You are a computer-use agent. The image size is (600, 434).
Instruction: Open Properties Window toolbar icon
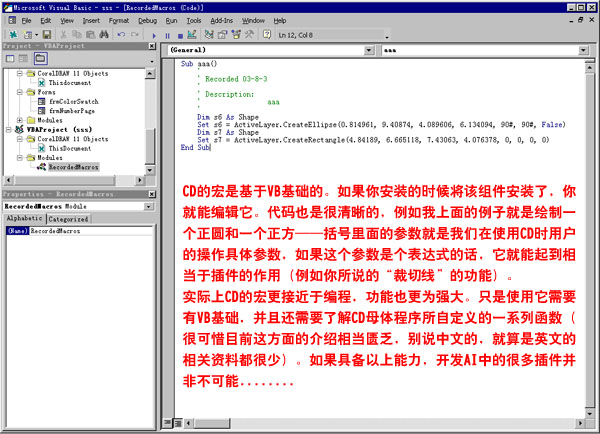222,35
